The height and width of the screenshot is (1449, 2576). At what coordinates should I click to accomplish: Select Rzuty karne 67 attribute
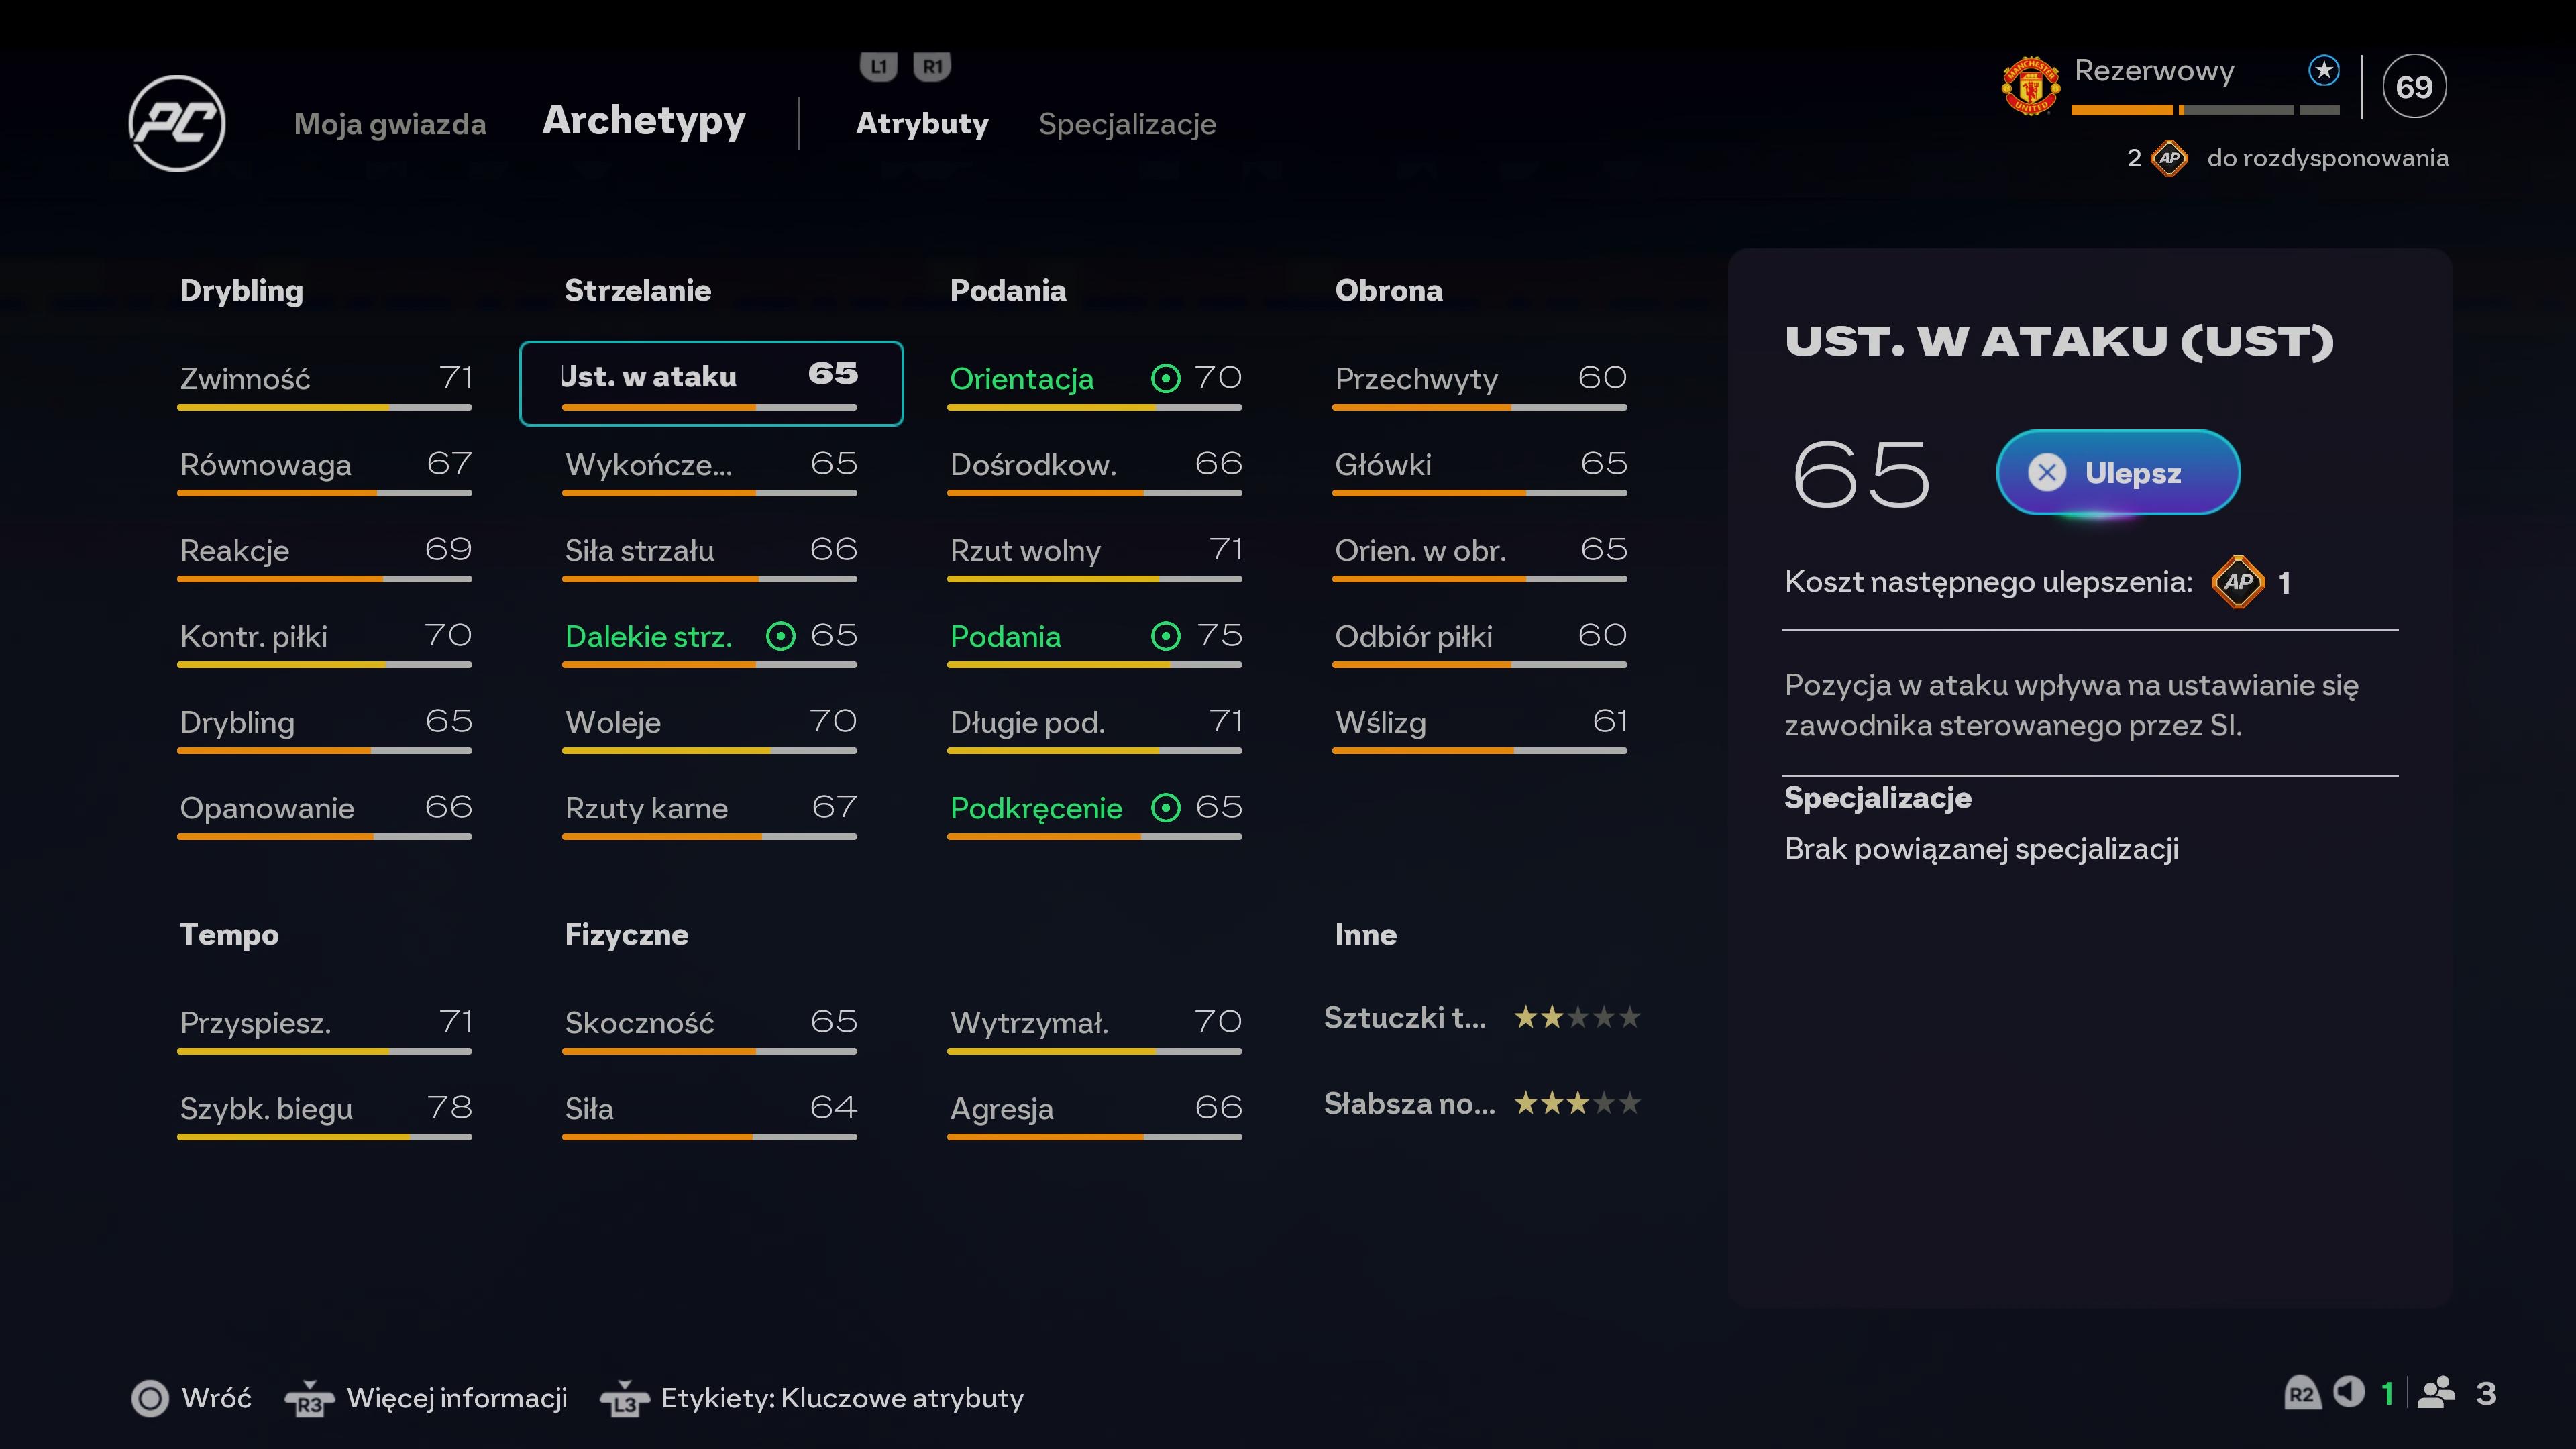click(710, 815)
